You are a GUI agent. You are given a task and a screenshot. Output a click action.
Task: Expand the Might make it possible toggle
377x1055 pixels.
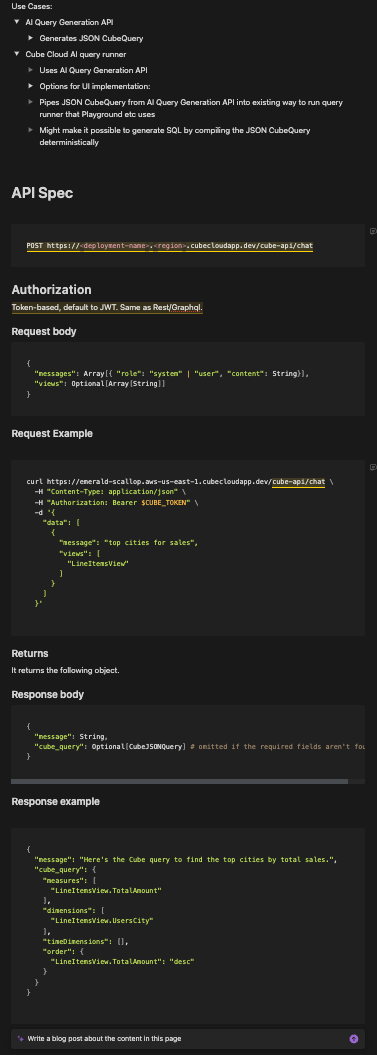(x=30, y=130)
